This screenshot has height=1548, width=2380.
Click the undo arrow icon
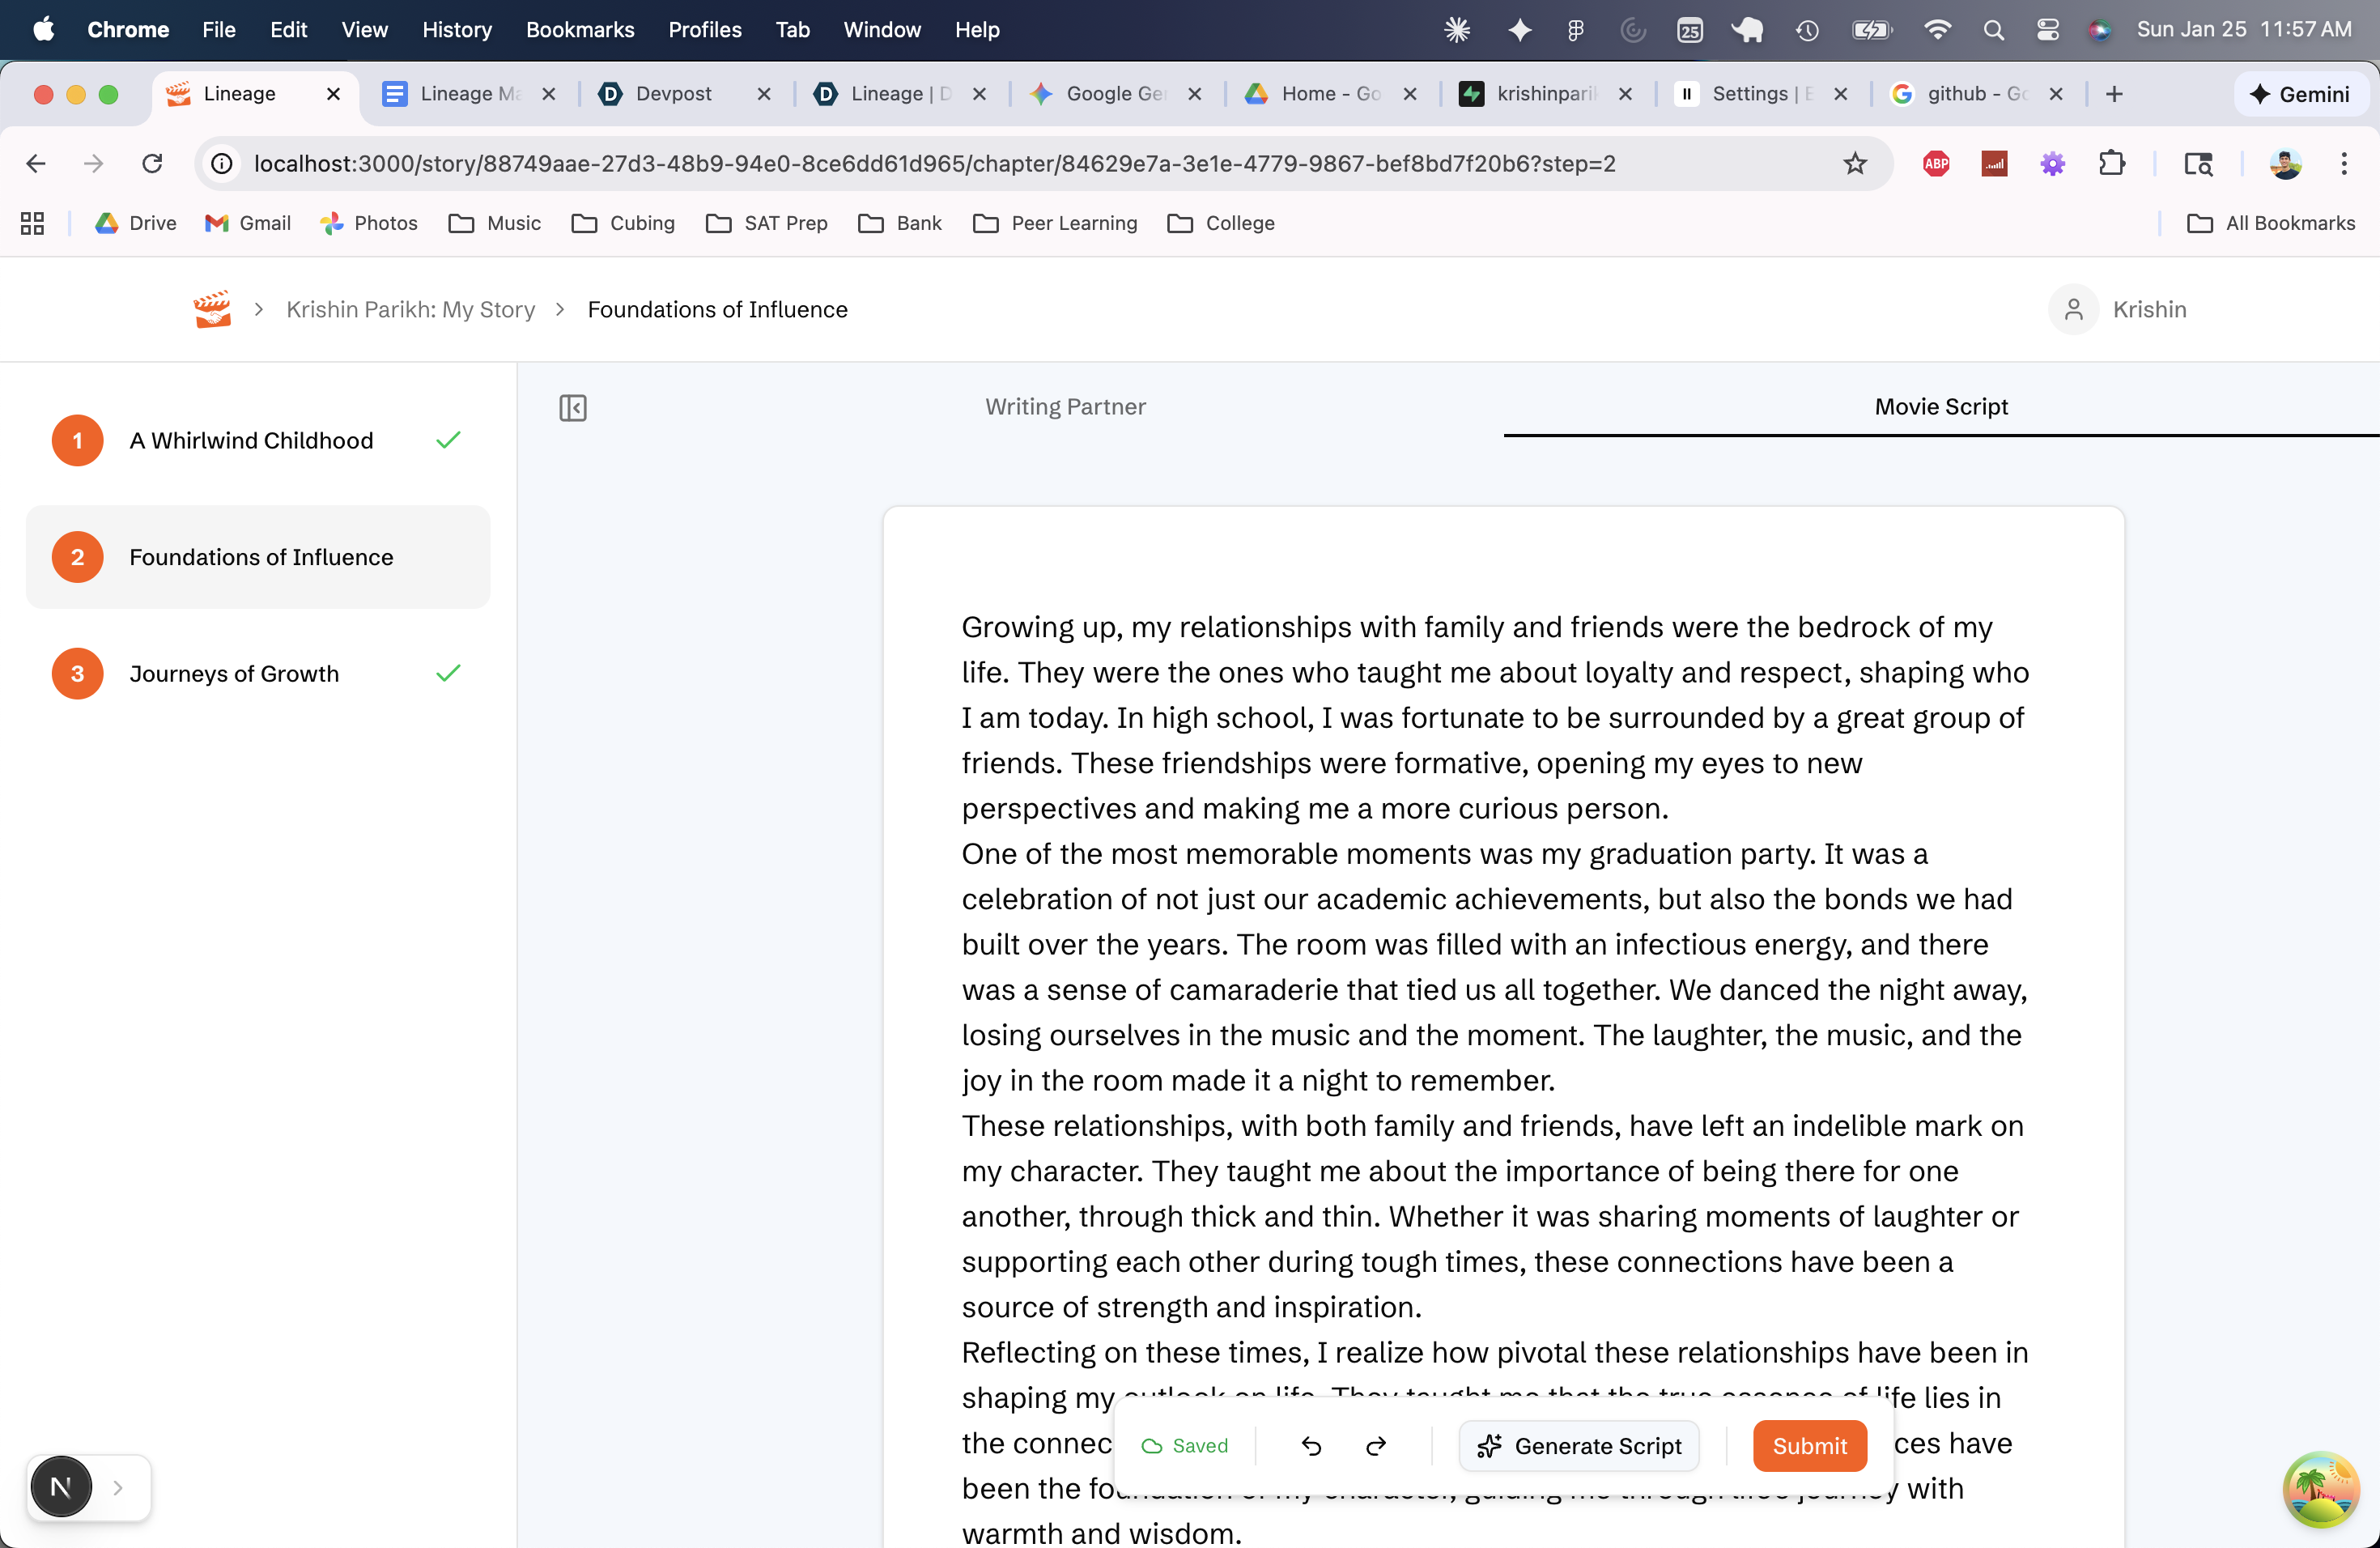coord(1311,1446)
